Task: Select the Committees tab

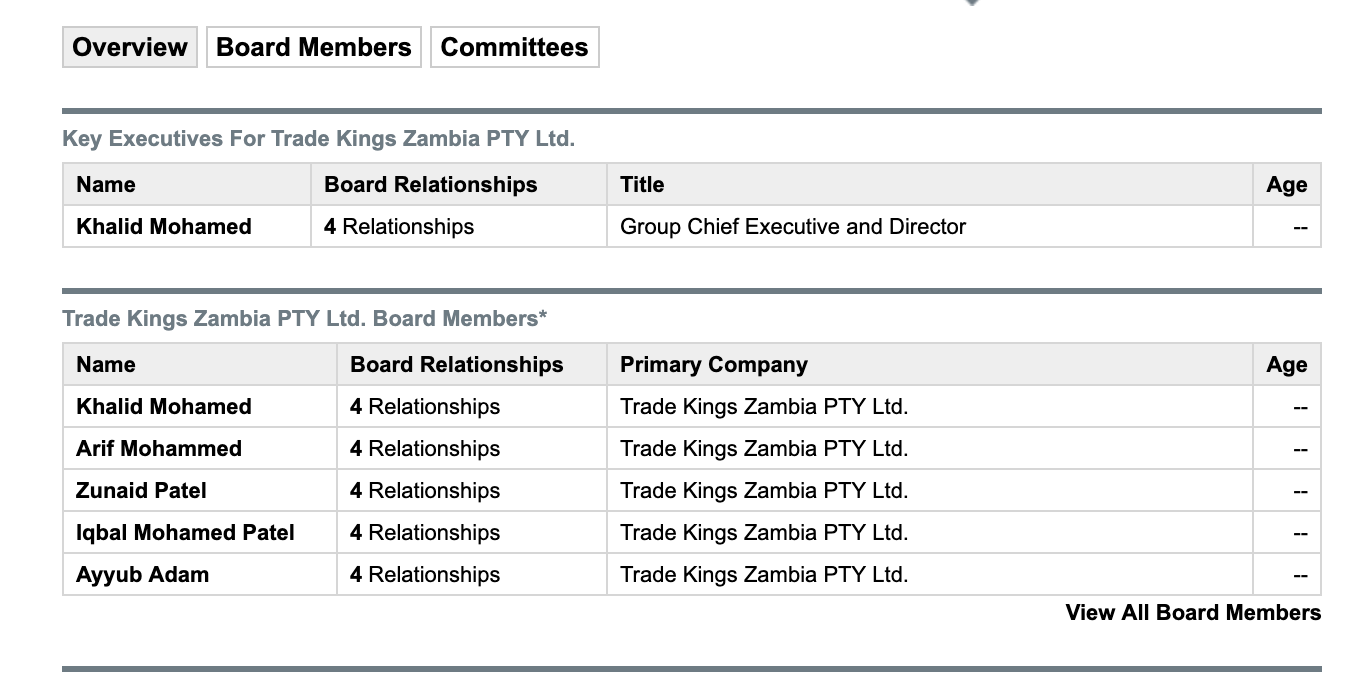Action: pyautogui.click(x=514, y=47)
